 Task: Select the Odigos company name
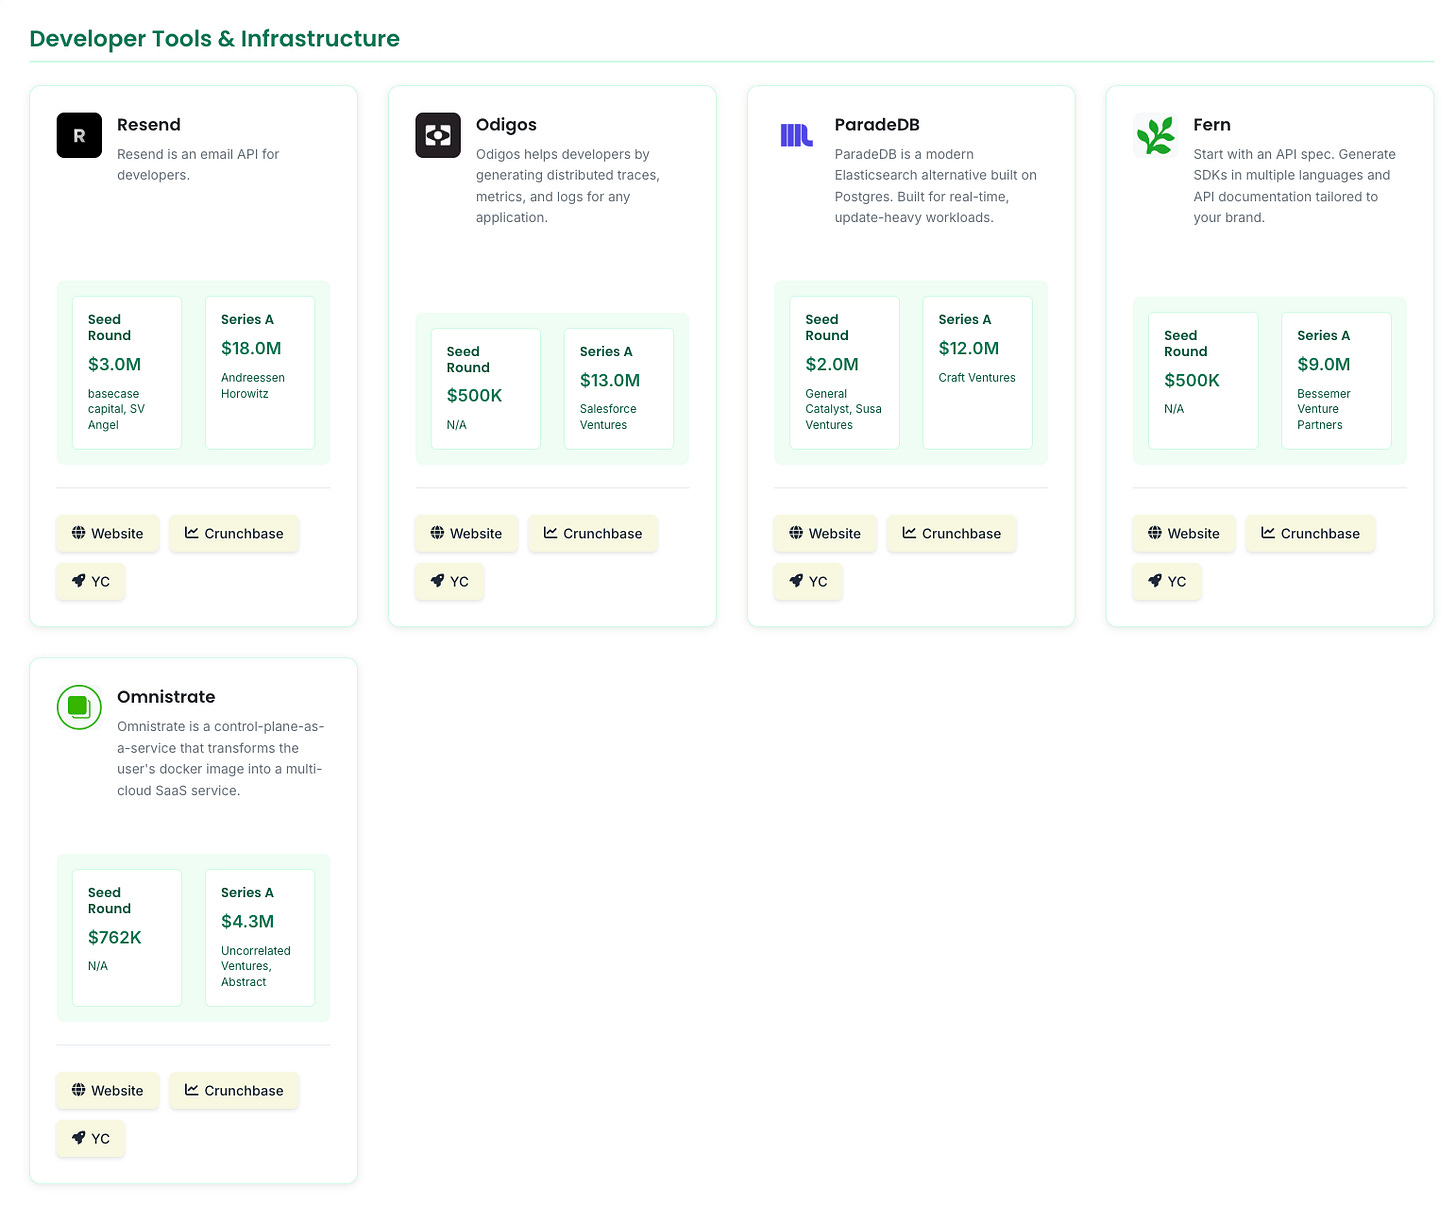pyautogui.click(x=506, y=125)
